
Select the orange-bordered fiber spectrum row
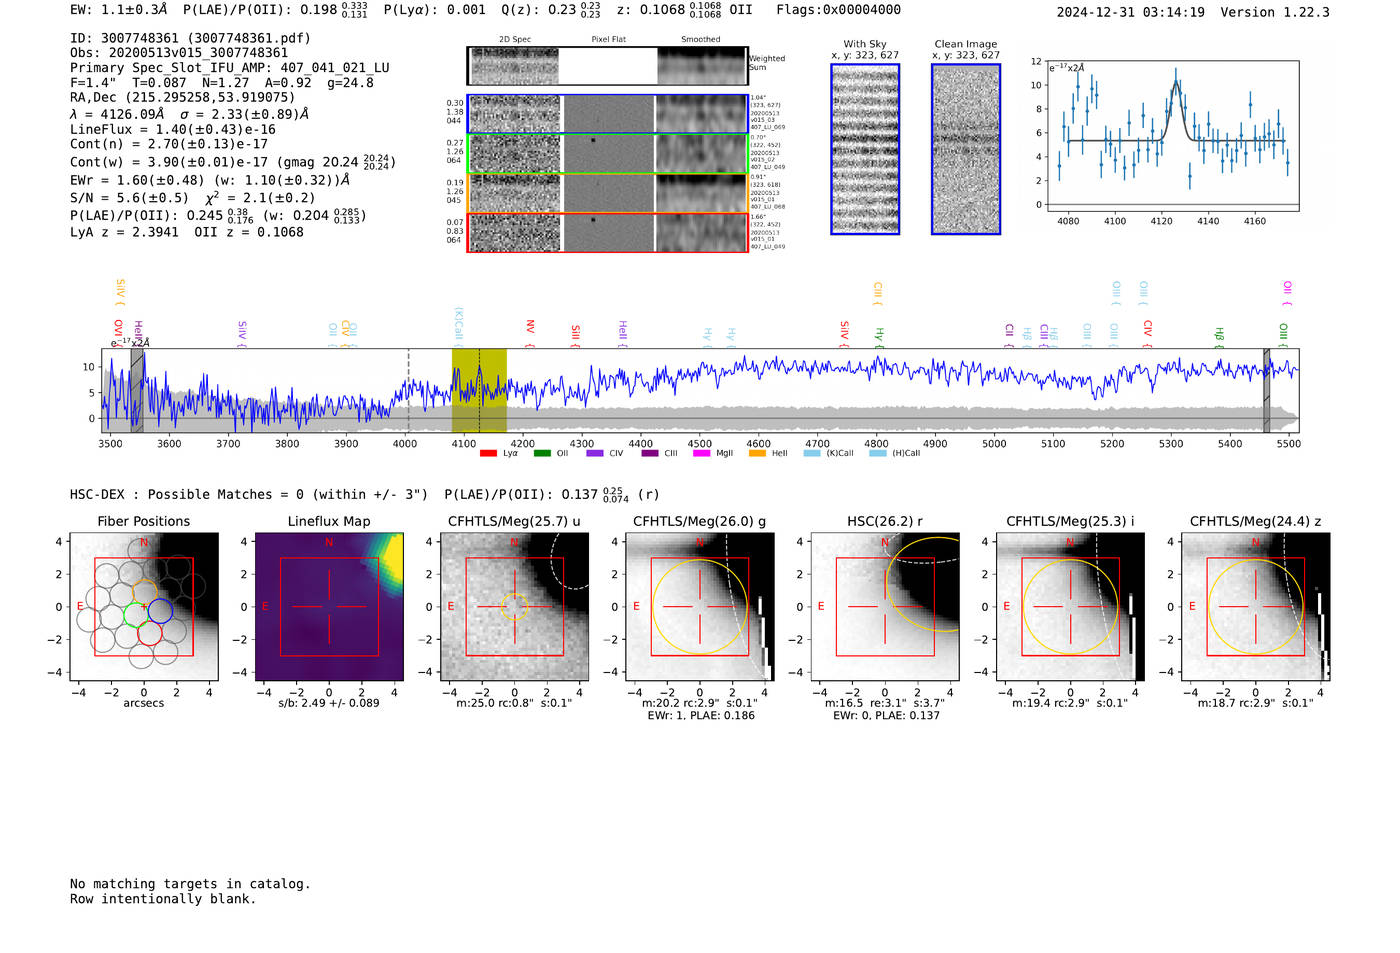607,193
